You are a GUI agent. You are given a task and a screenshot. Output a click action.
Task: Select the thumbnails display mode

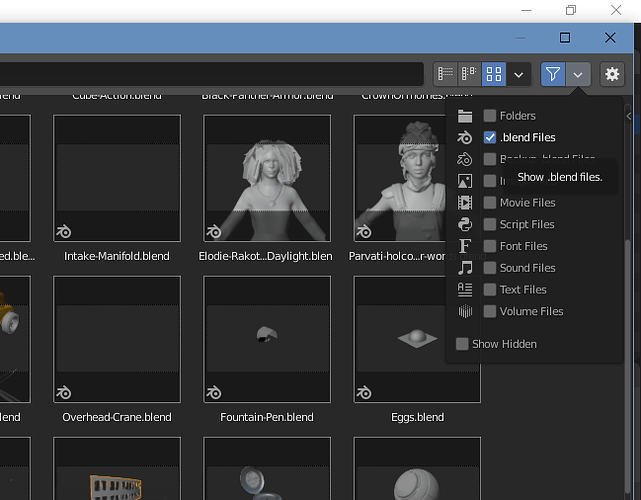point(494,74)
